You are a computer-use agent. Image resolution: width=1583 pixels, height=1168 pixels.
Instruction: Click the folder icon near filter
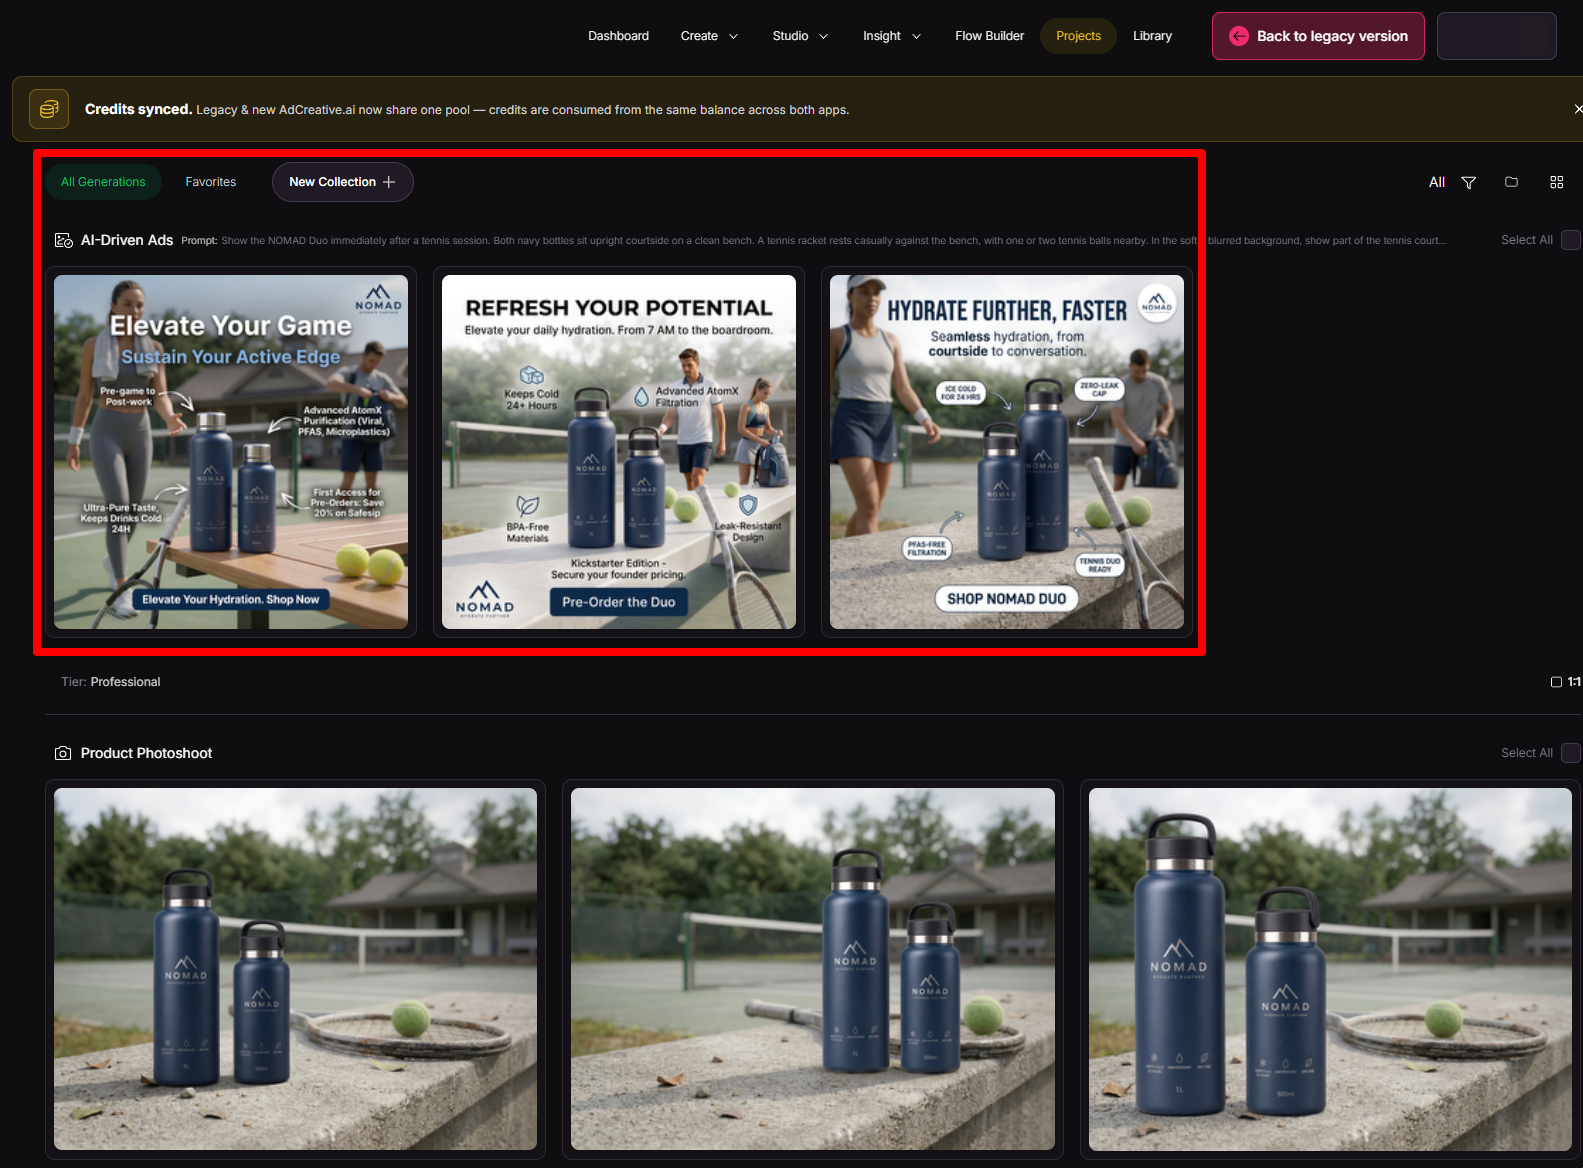tap(1511, 182)
